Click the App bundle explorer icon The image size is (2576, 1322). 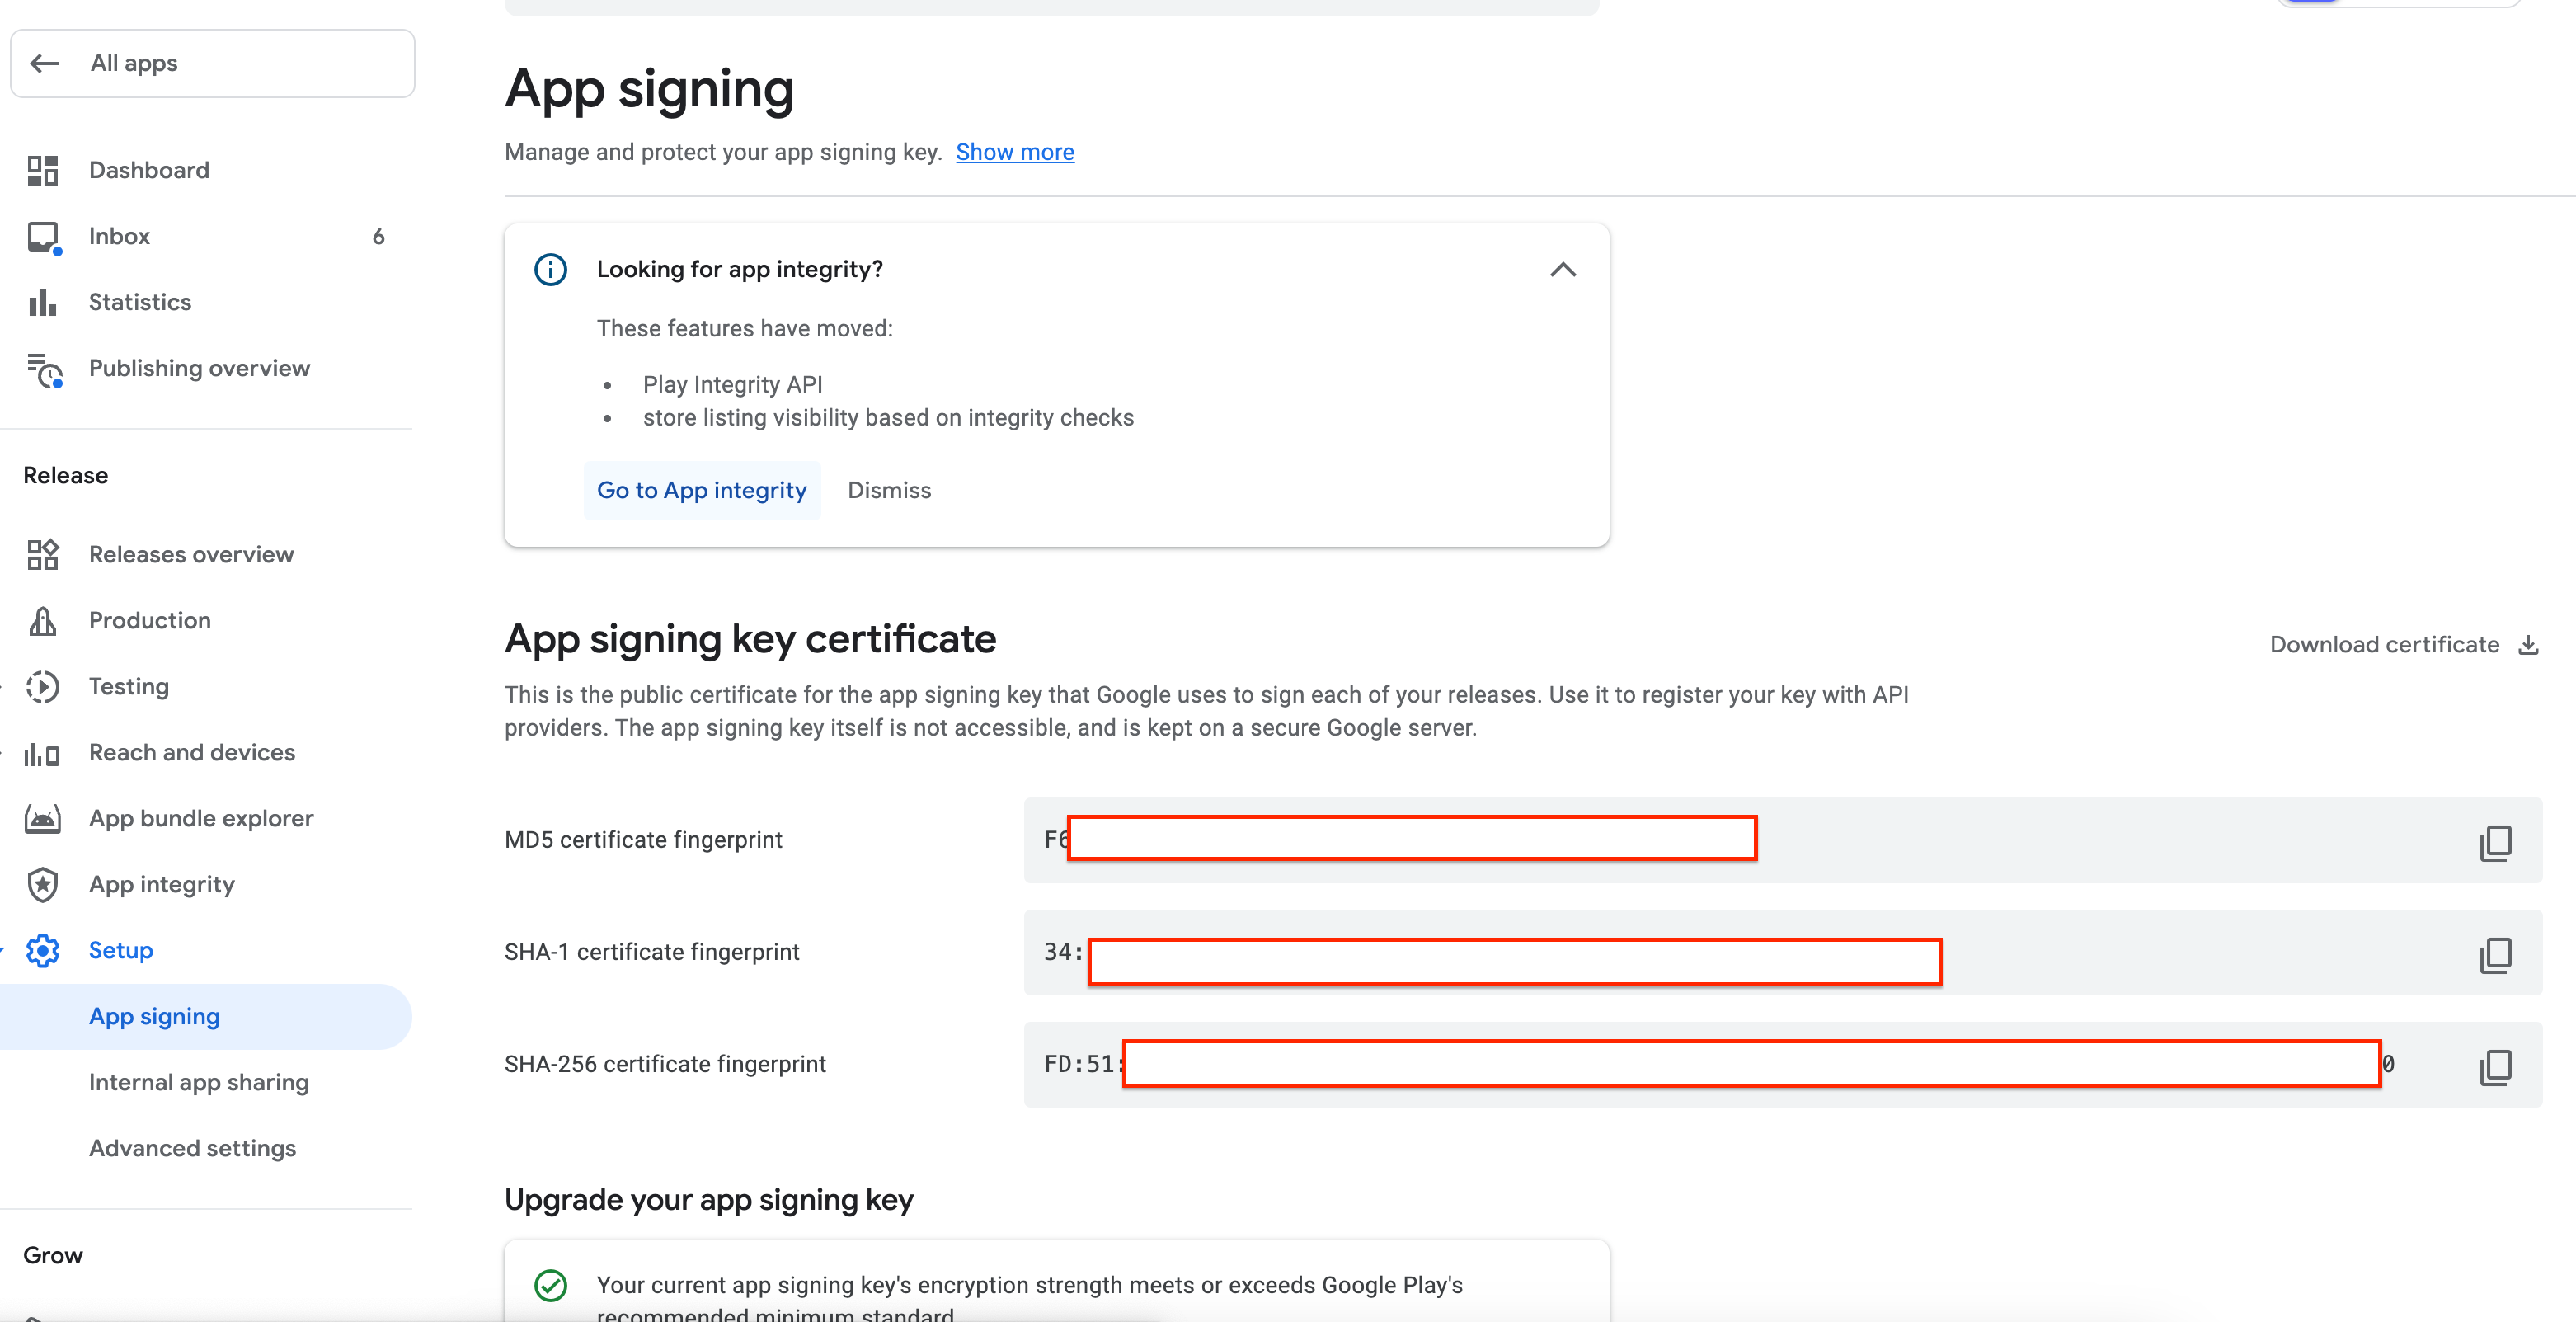[42, 818]
